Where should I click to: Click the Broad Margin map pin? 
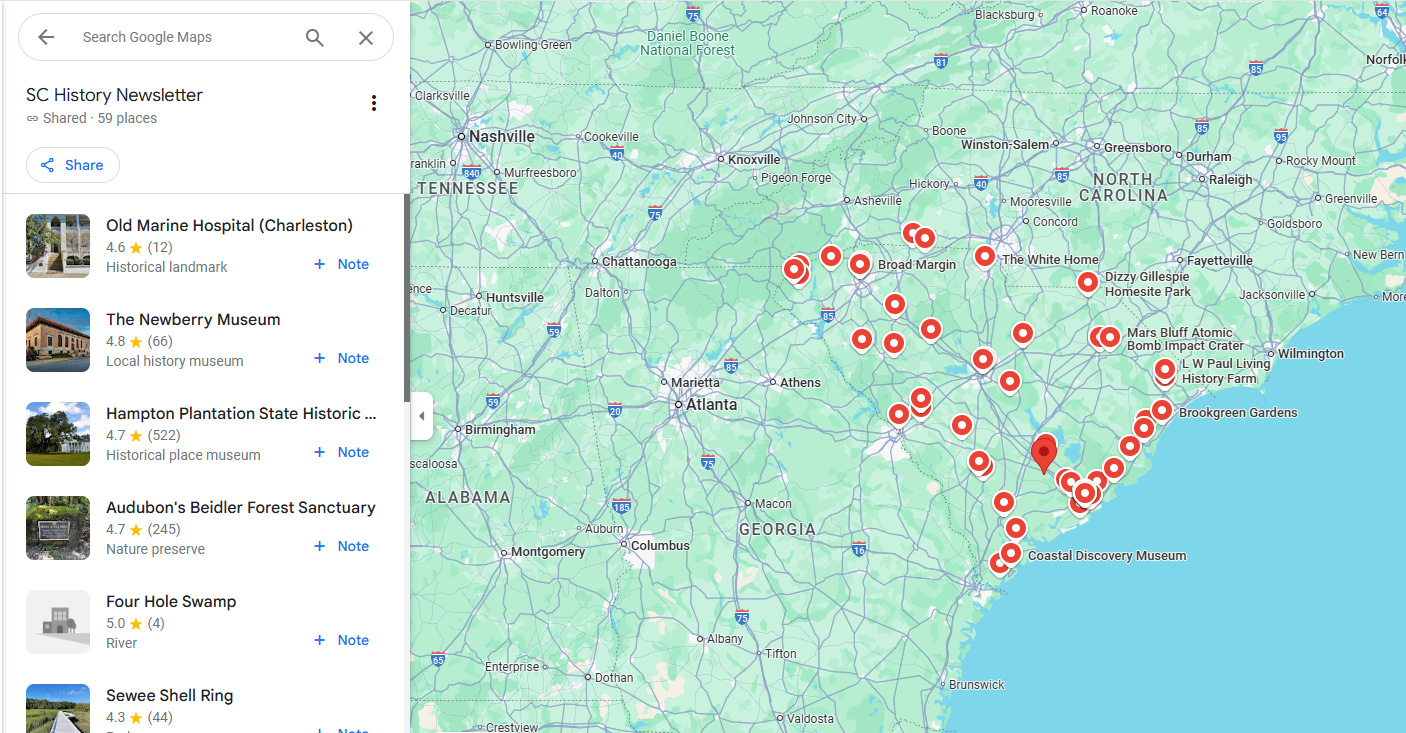click(x=860, y=265)
